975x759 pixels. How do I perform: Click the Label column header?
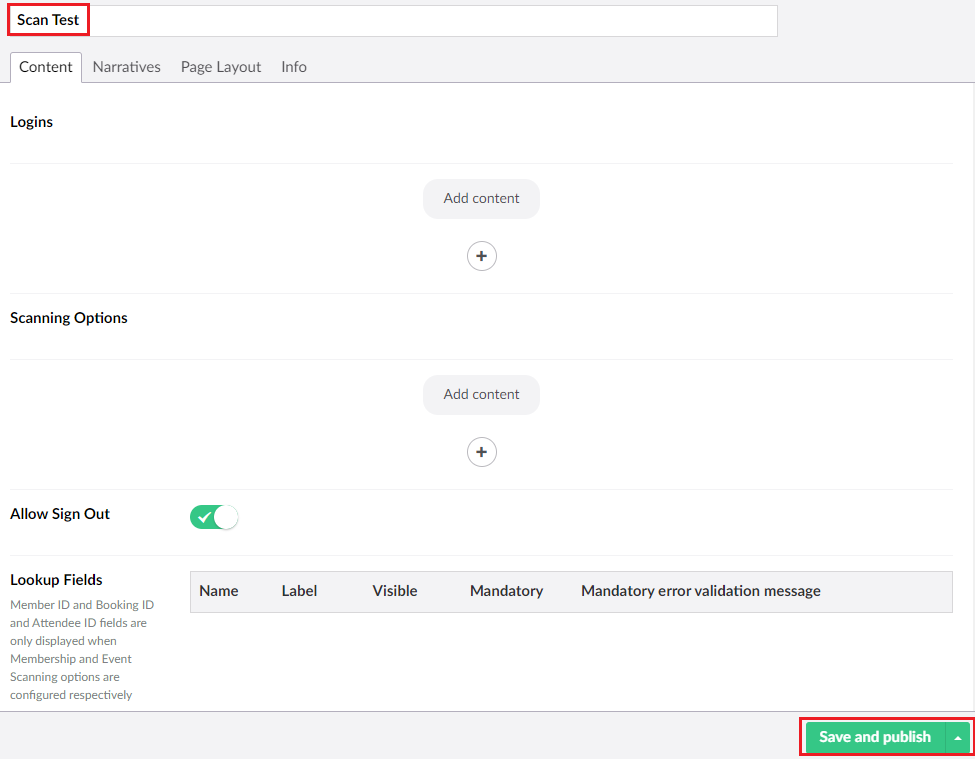click(x=299, y=591)
